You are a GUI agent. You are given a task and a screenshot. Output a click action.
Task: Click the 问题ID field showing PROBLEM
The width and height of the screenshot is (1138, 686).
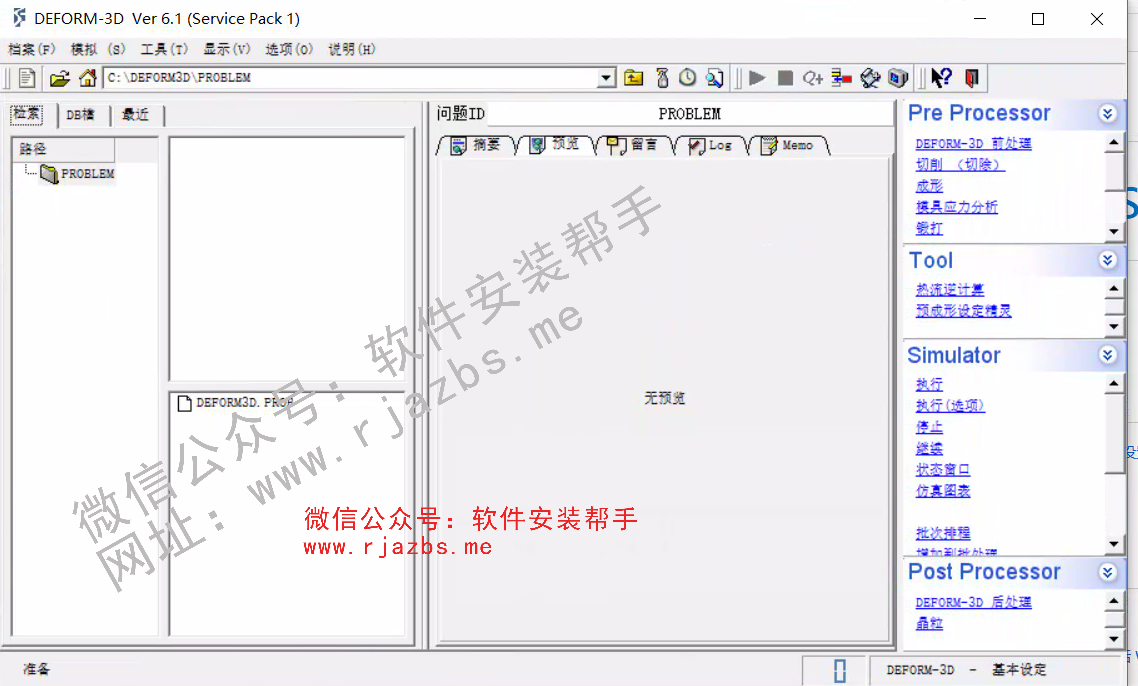689,114
